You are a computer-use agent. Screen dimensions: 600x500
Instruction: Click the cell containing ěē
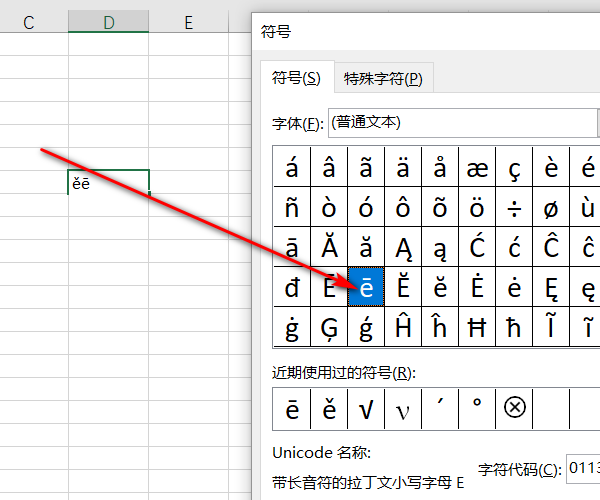click(x=109, y=182)
